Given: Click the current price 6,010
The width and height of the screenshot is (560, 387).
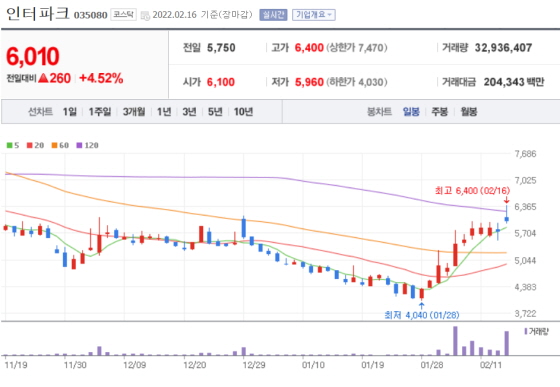Looking at the screenshot, I should [32, 56].
